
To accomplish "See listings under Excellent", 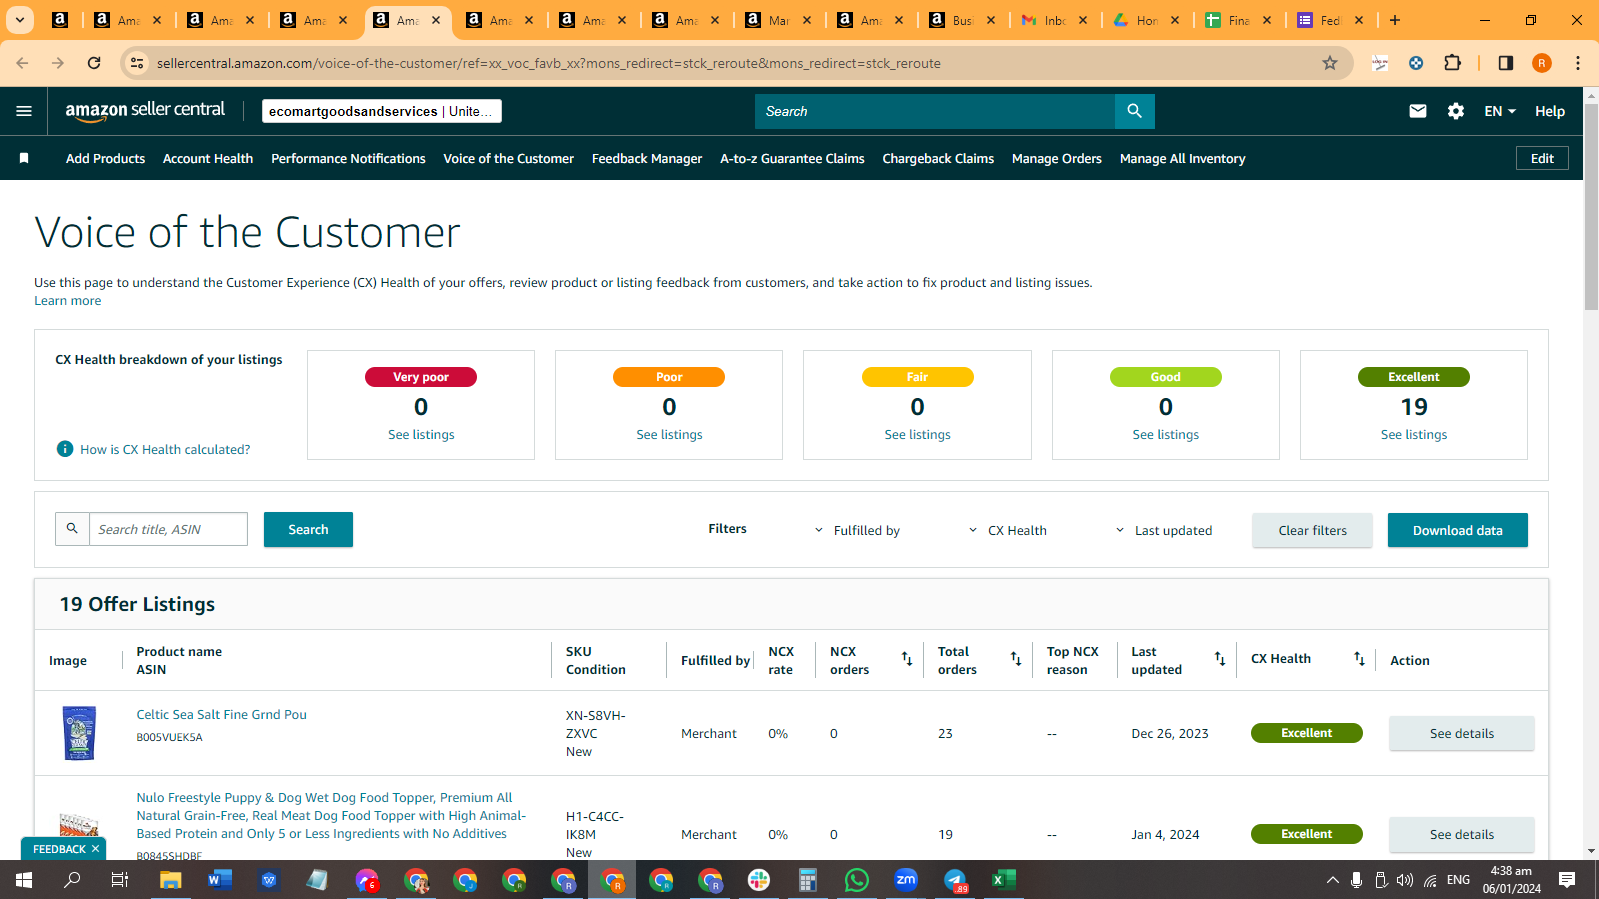I will (1413, 435).
